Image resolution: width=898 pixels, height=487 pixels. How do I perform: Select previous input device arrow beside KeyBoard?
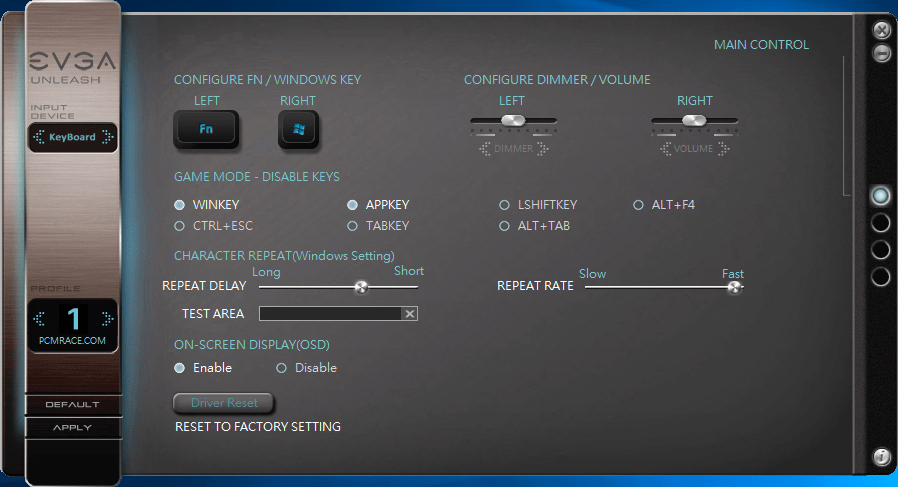[39, 137]
